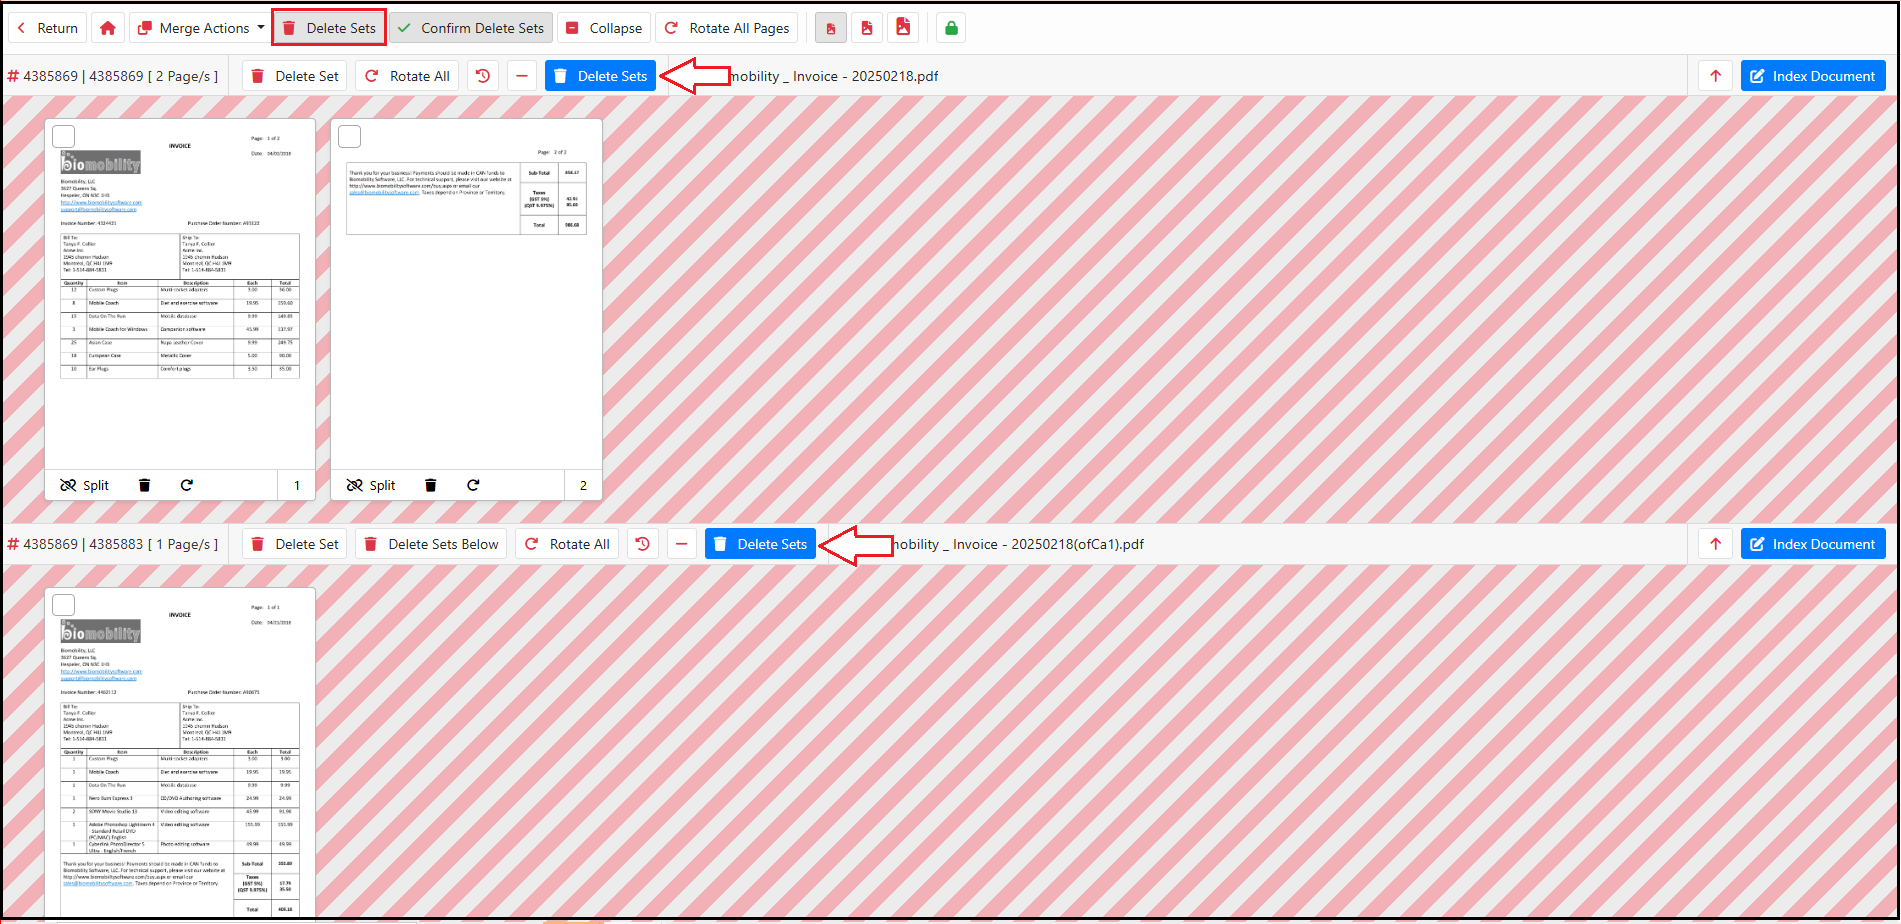
Task: Click the first red PDF icon in toolbar
Action: coord(830,28)
